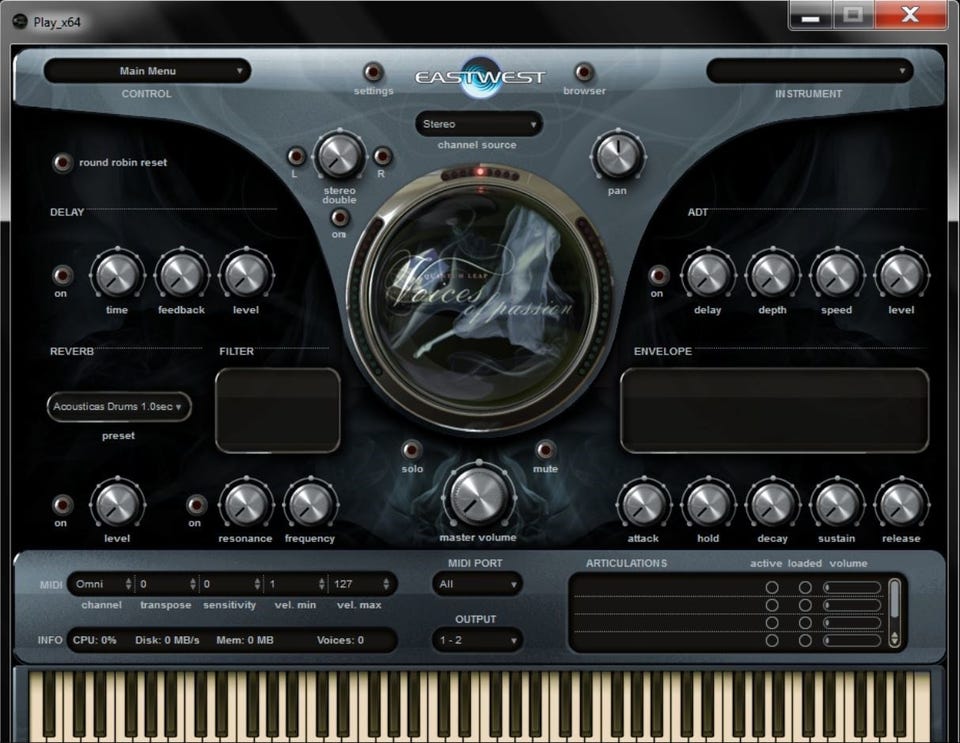Image resolution: width=960 pixels, height=743 pixels.
Task: Click the envelope sustain knob
Action: point(836,504)
